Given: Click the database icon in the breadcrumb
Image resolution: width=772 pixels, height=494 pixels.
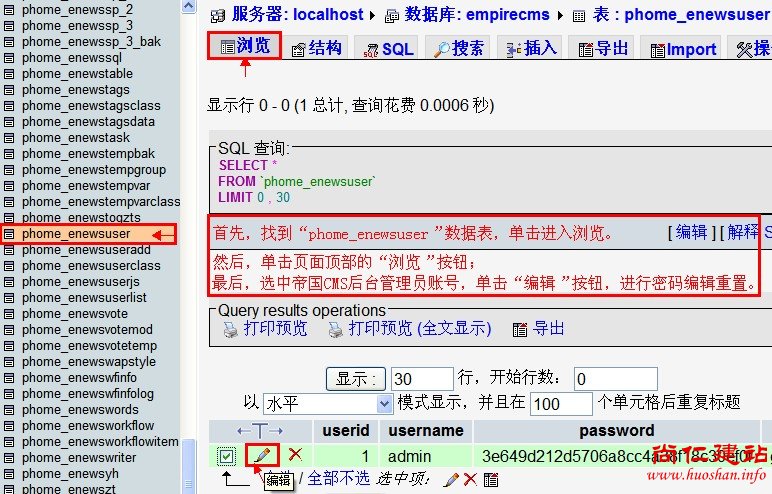Looking at the screenshot, I should pyautogui.click(x=392, y=16).
